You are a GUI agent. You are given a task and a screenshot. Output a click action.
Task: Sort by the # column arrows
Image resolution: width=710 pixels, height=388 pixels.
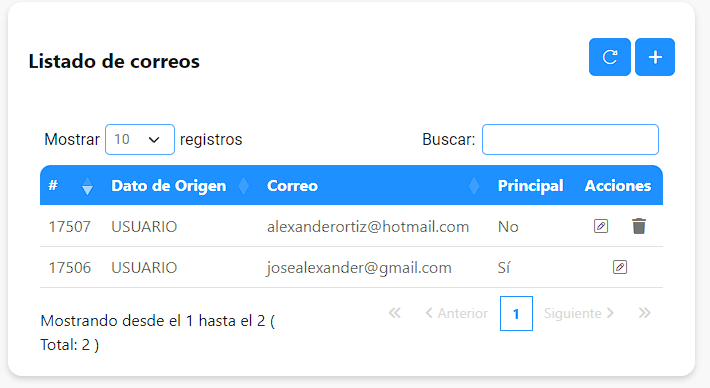(x=87, y=186)
